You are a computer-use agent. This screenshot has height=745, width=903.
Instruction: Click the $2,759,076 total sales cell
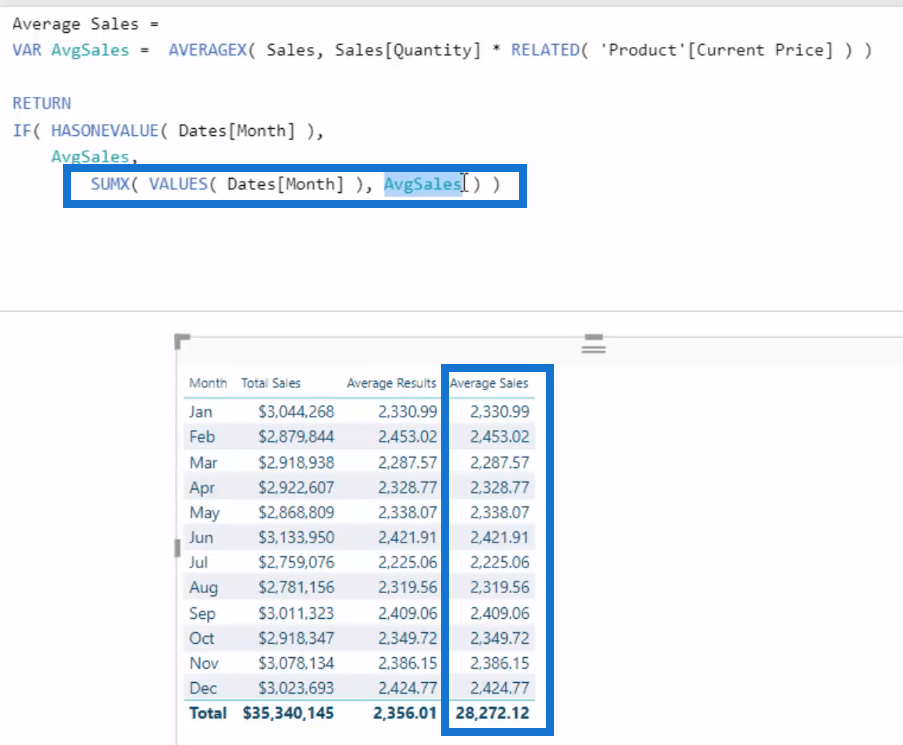pos(296,562)
